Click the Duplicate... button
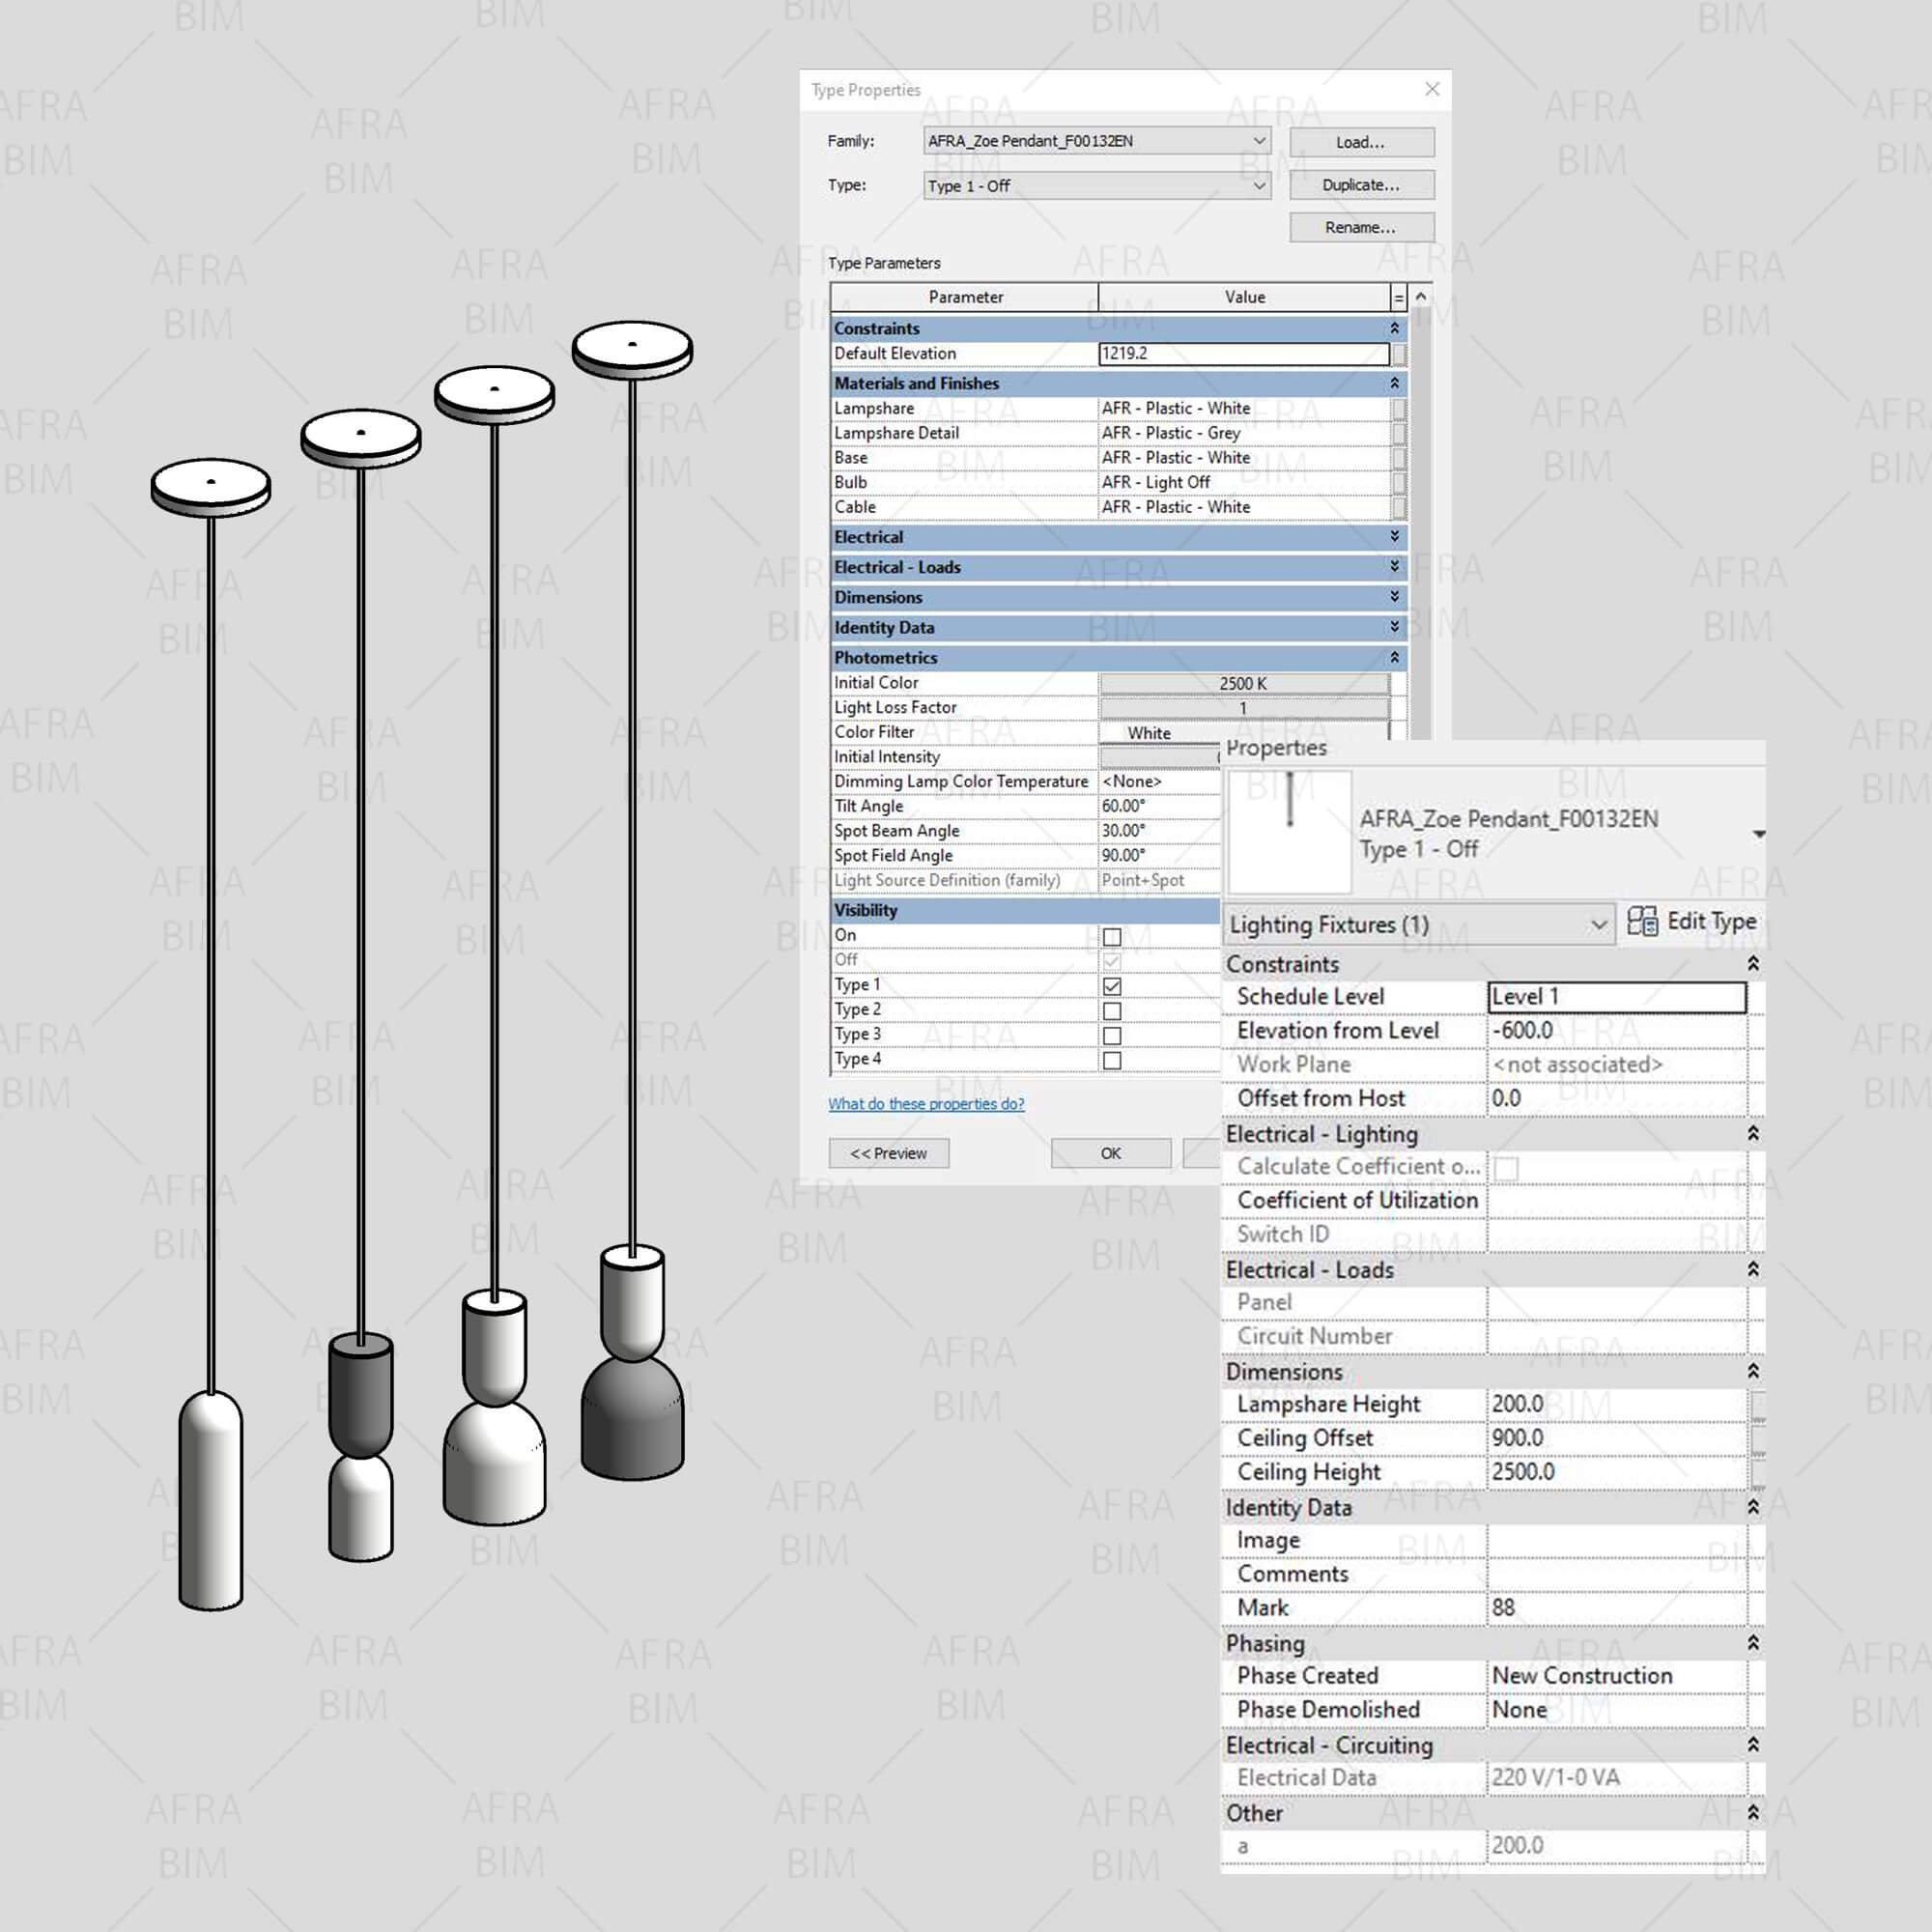Screen dimensions: 1932x1932 [x=1361, y=185]
